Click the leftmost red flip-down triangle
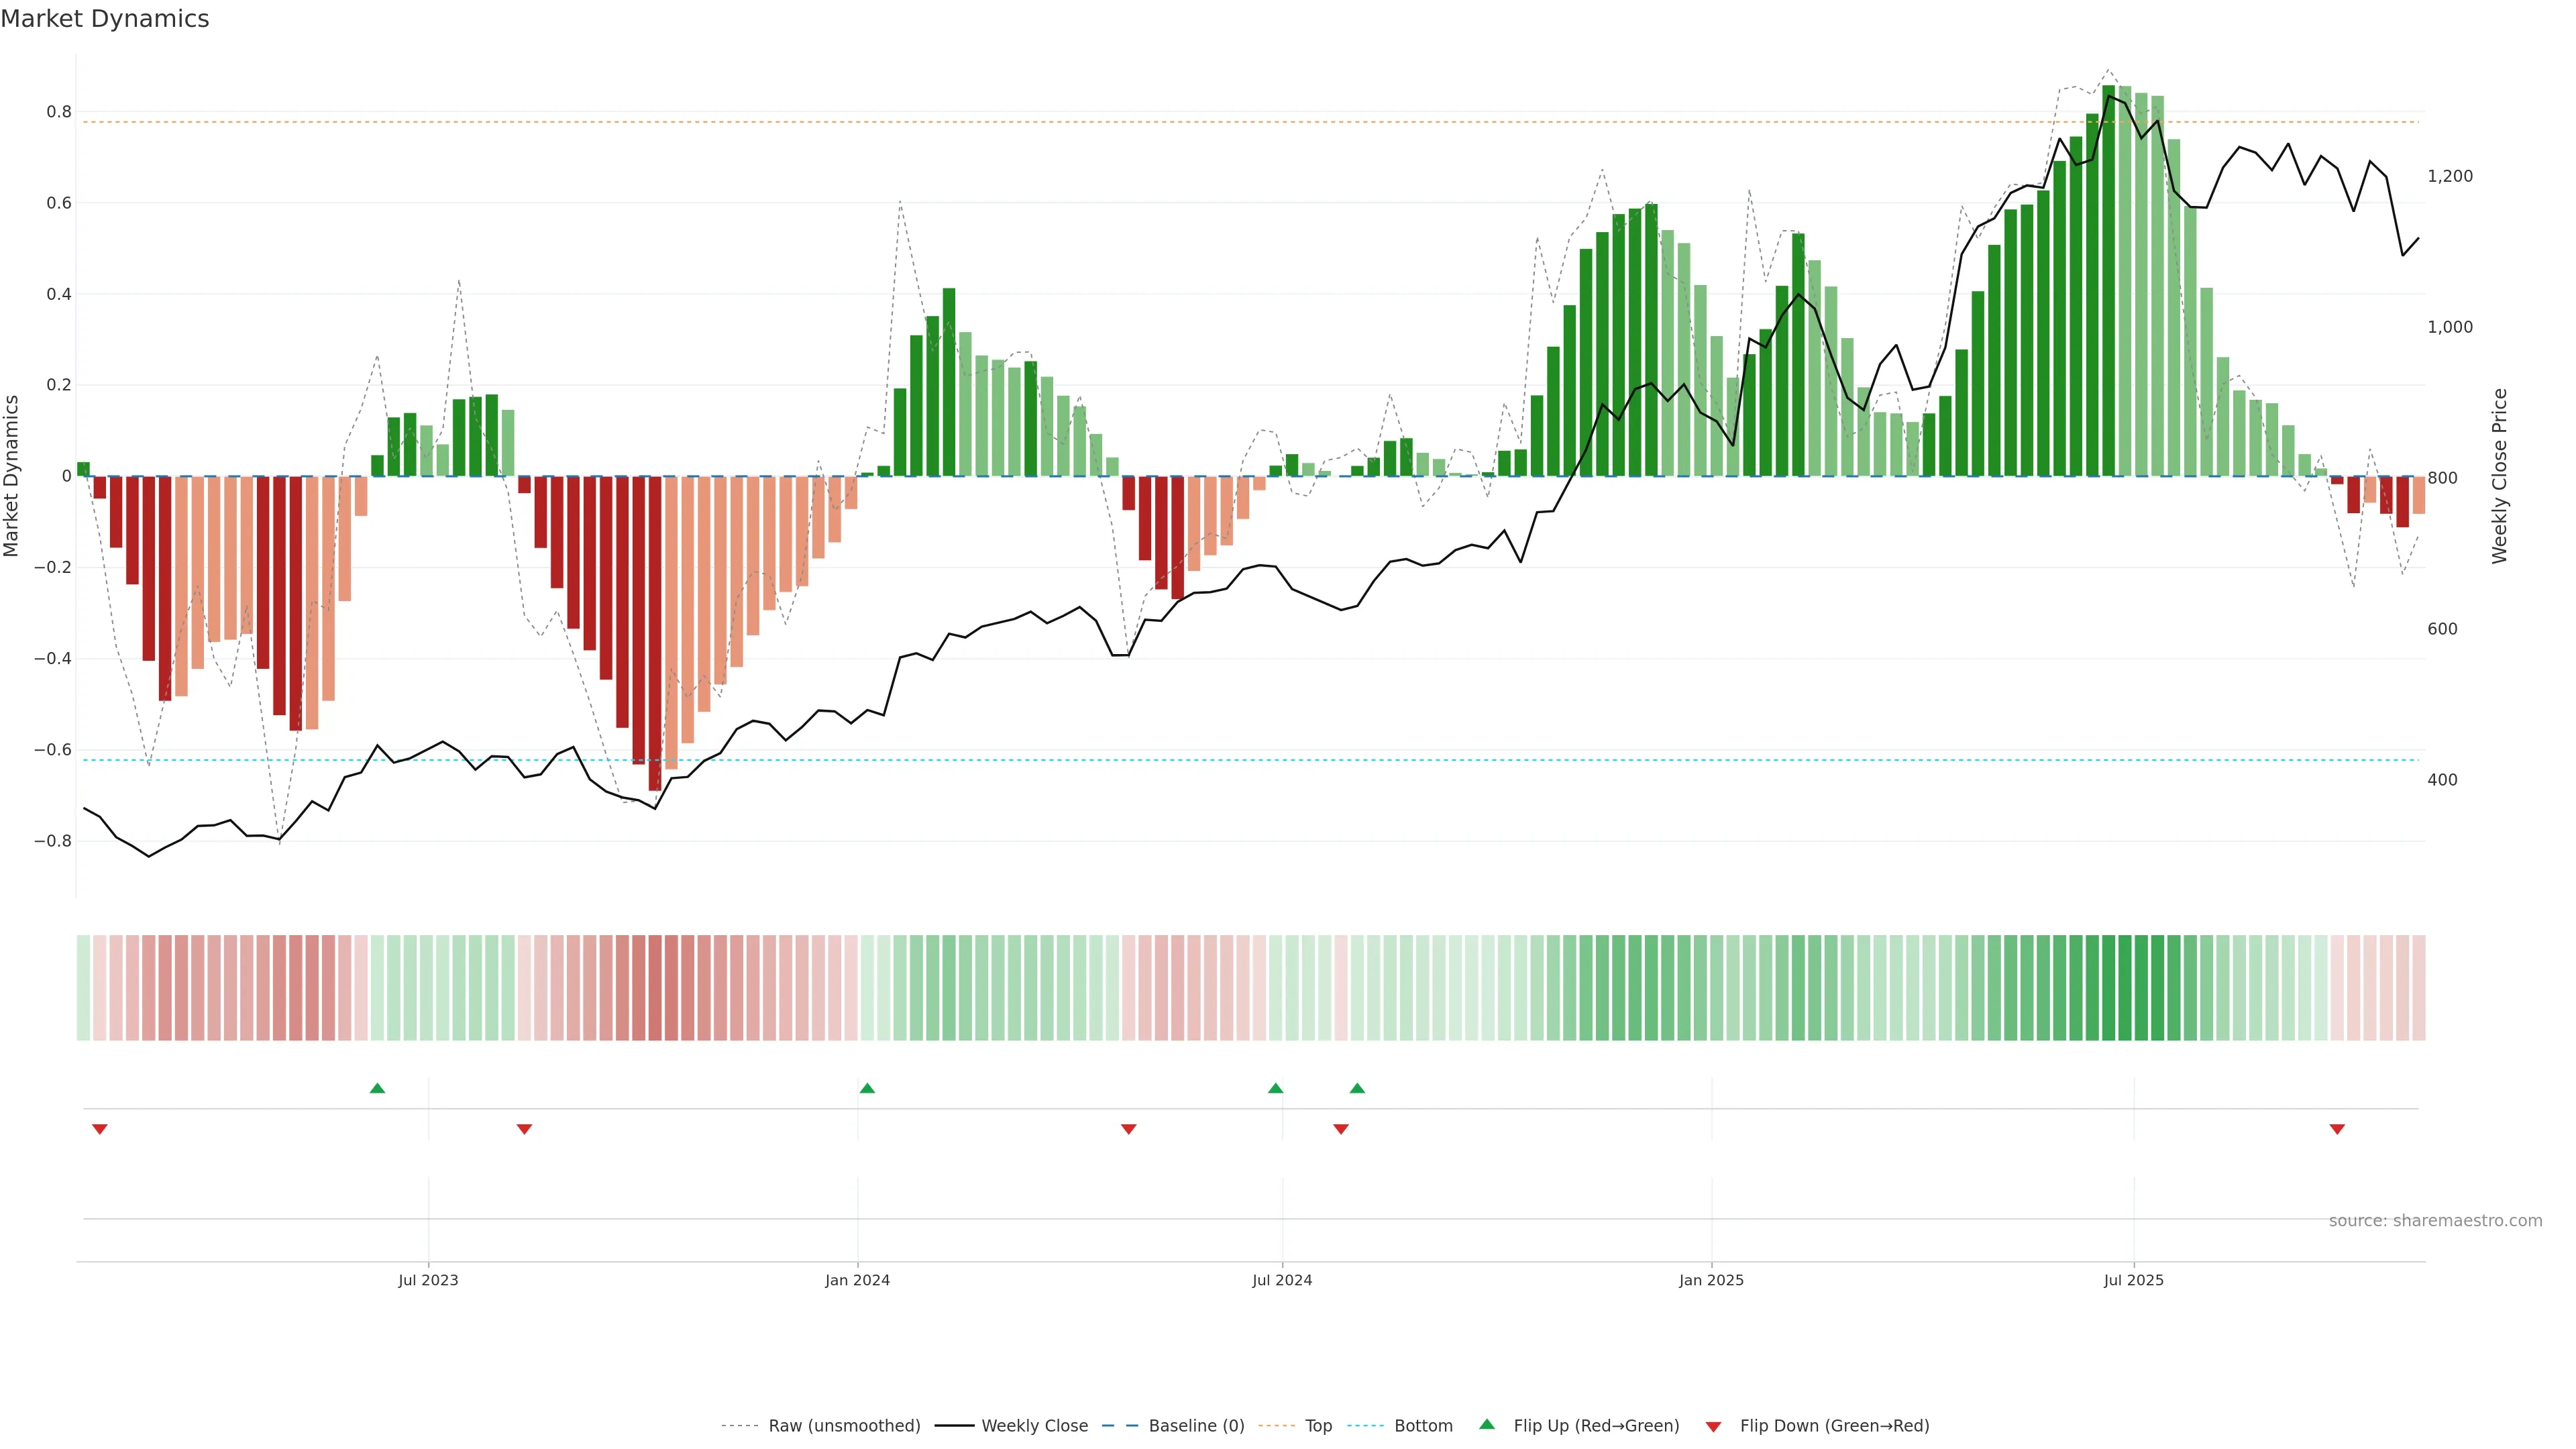This screenshot has height=1449, width=2576. click(x=99, y=1129)
